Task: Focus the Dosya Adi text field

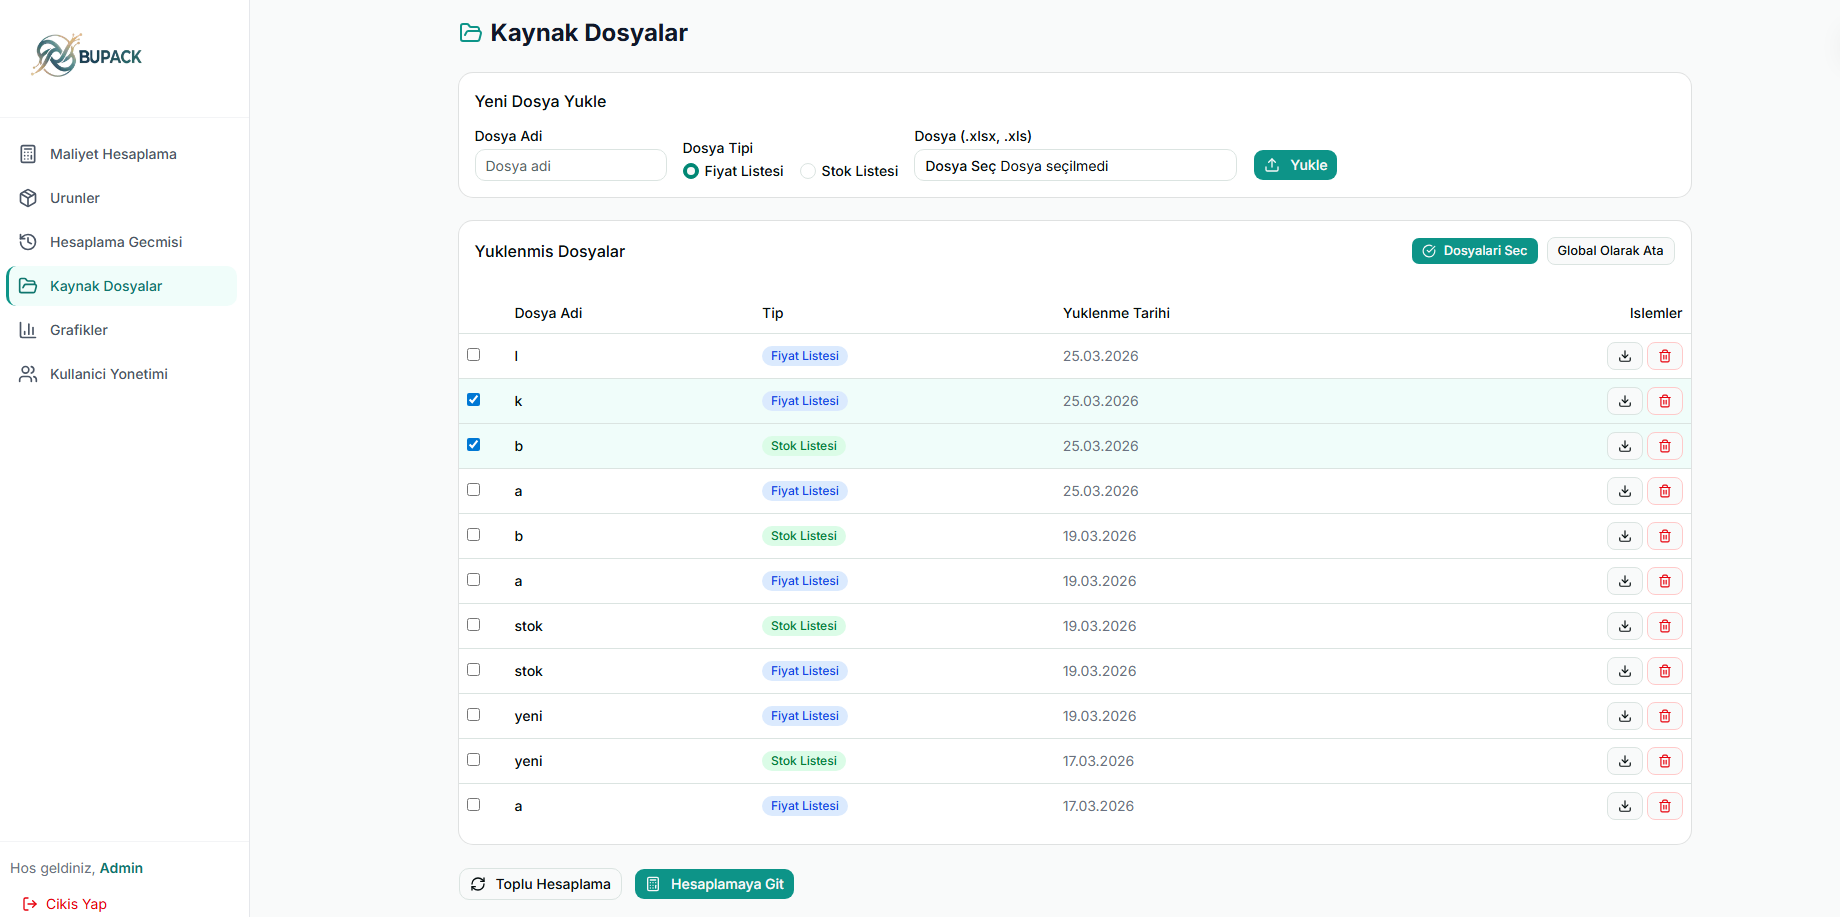Action: [570, 166]
